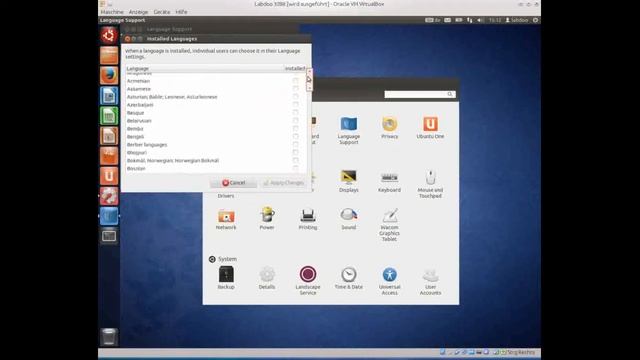Image resolution: width=640 pixels, height=360 pixels.
Task: Open the Anzeige menu in VirtualBox
Action: 138,12
